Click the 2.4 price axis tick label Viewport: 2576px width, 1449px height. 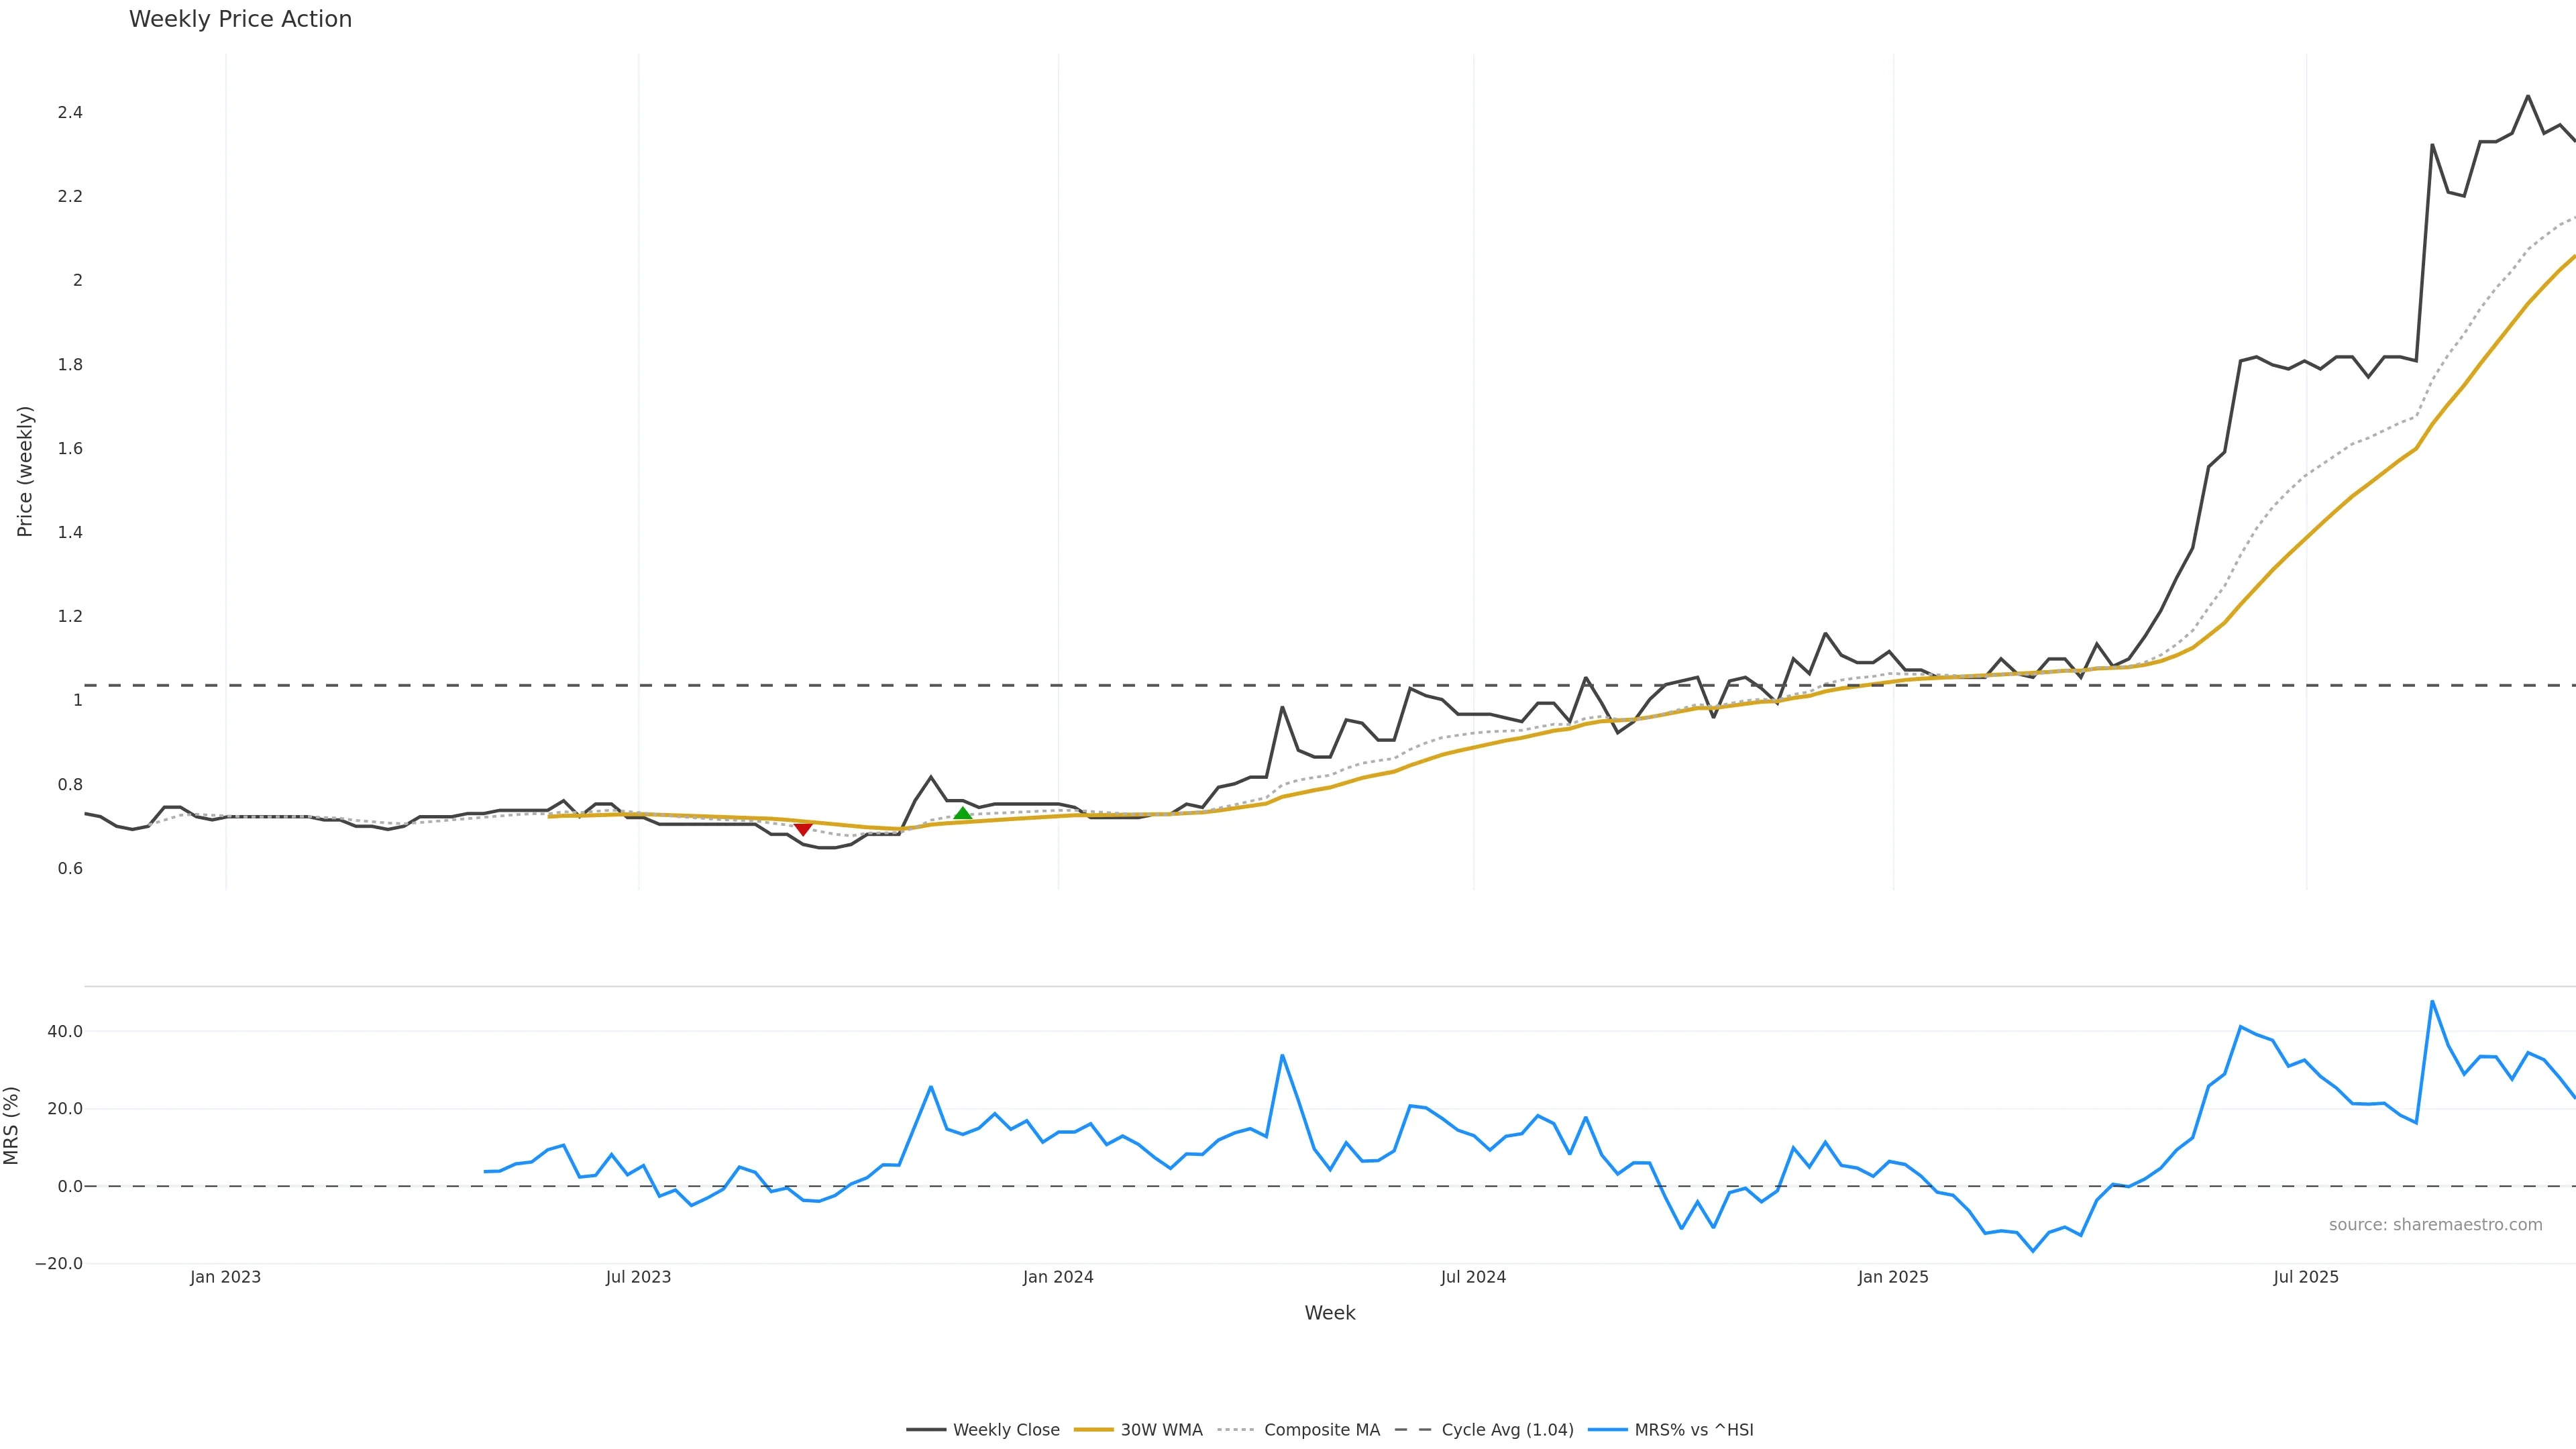[70, 113]
